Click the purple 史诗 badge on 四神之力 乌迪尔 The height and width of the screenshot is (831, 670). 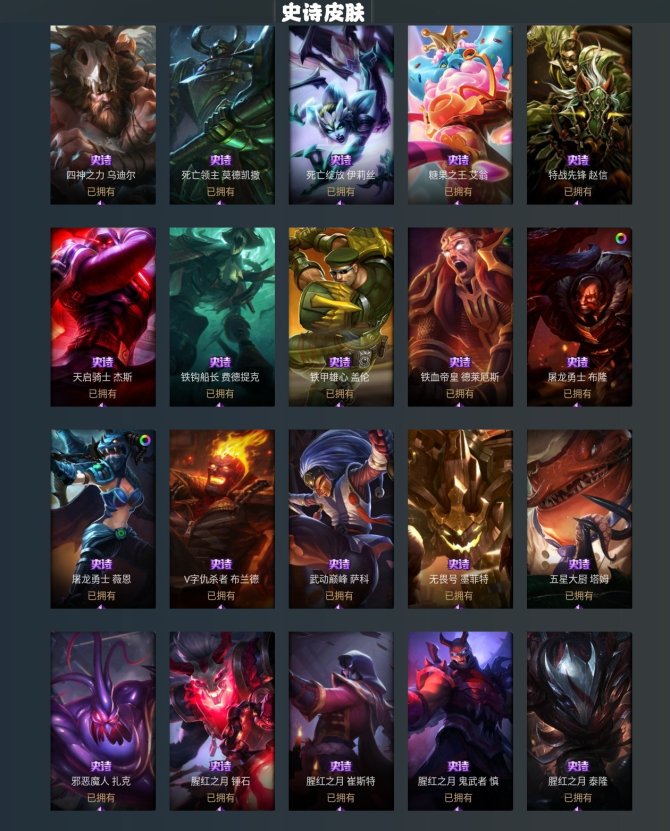(101, 160)
